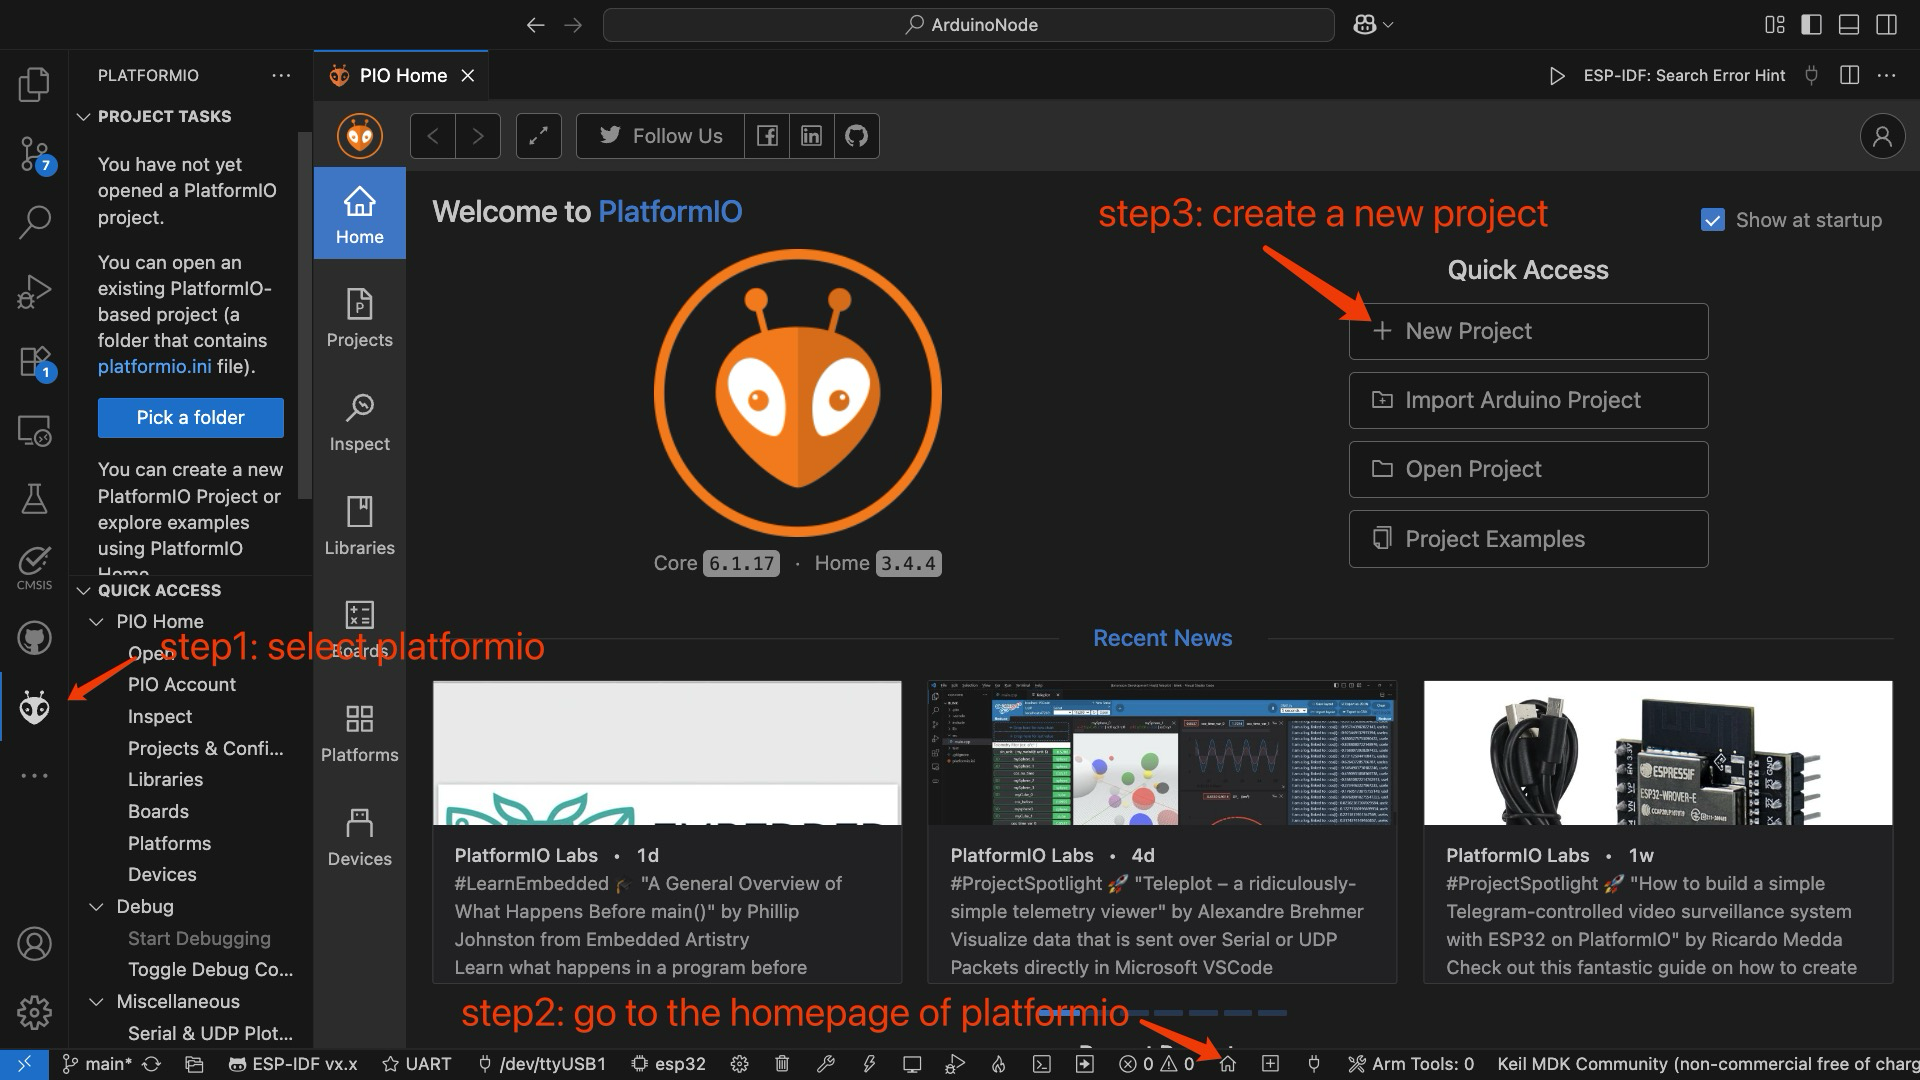The height and width of the screenshot is (1080, 1920).
Task: Uncheck Show at startup checkbox
Action: point(1712,220)
